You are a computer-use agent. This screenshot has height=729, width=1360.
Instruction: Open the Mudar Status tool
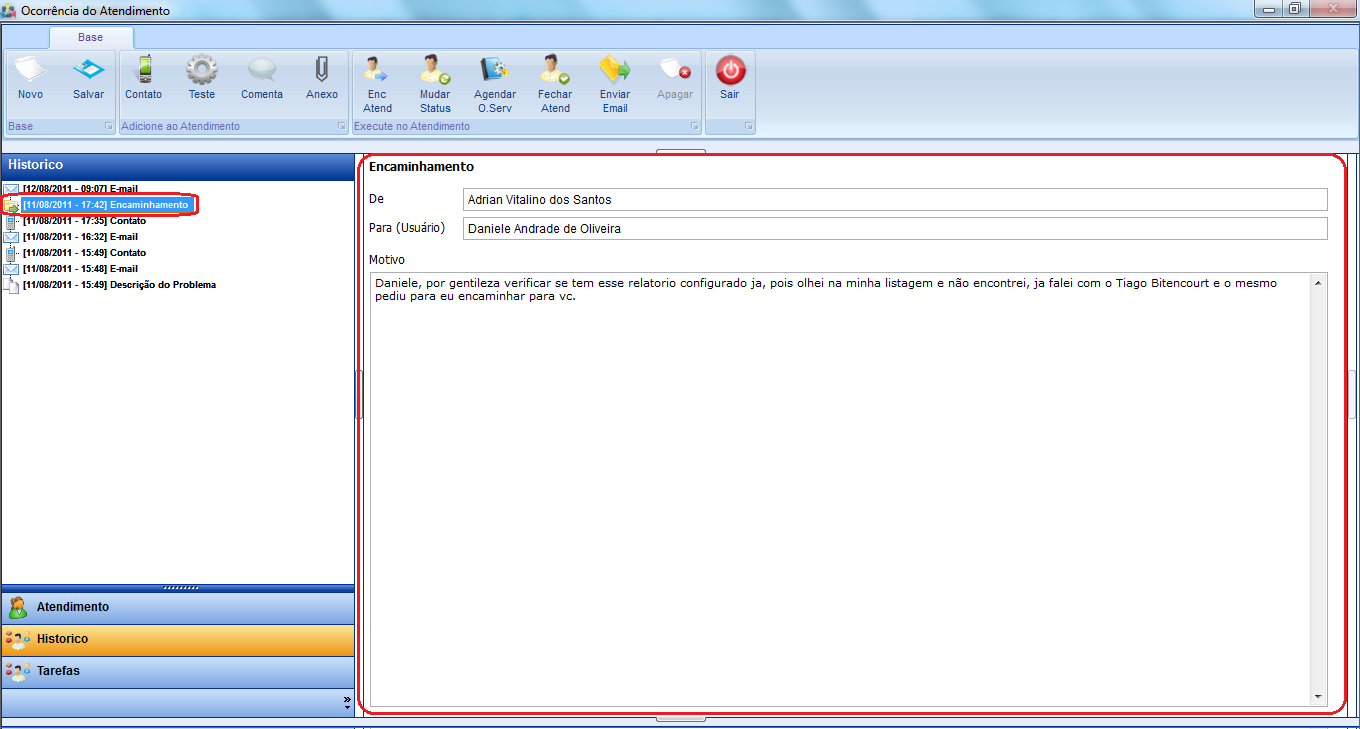click(435, 84)
